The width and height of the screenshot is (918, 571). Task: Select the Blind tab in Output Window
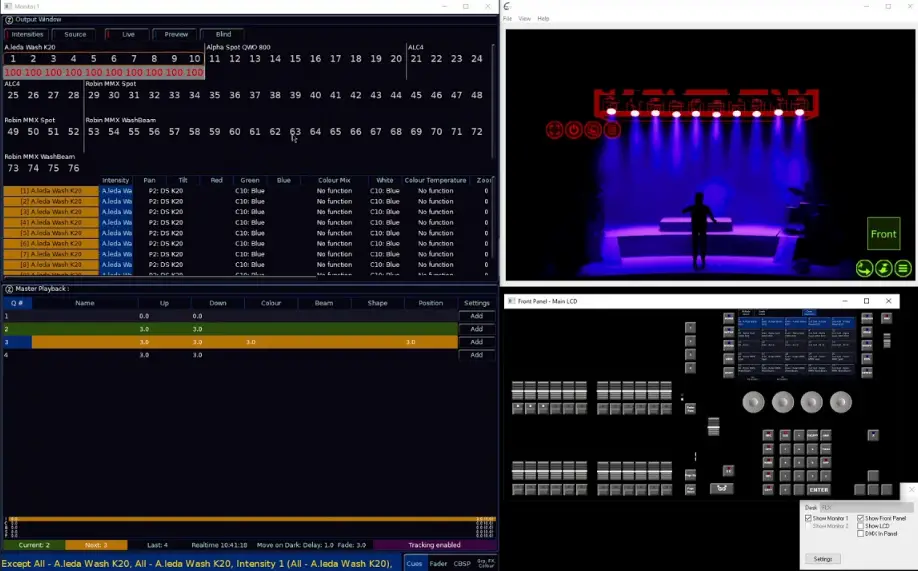coord(223,35)
